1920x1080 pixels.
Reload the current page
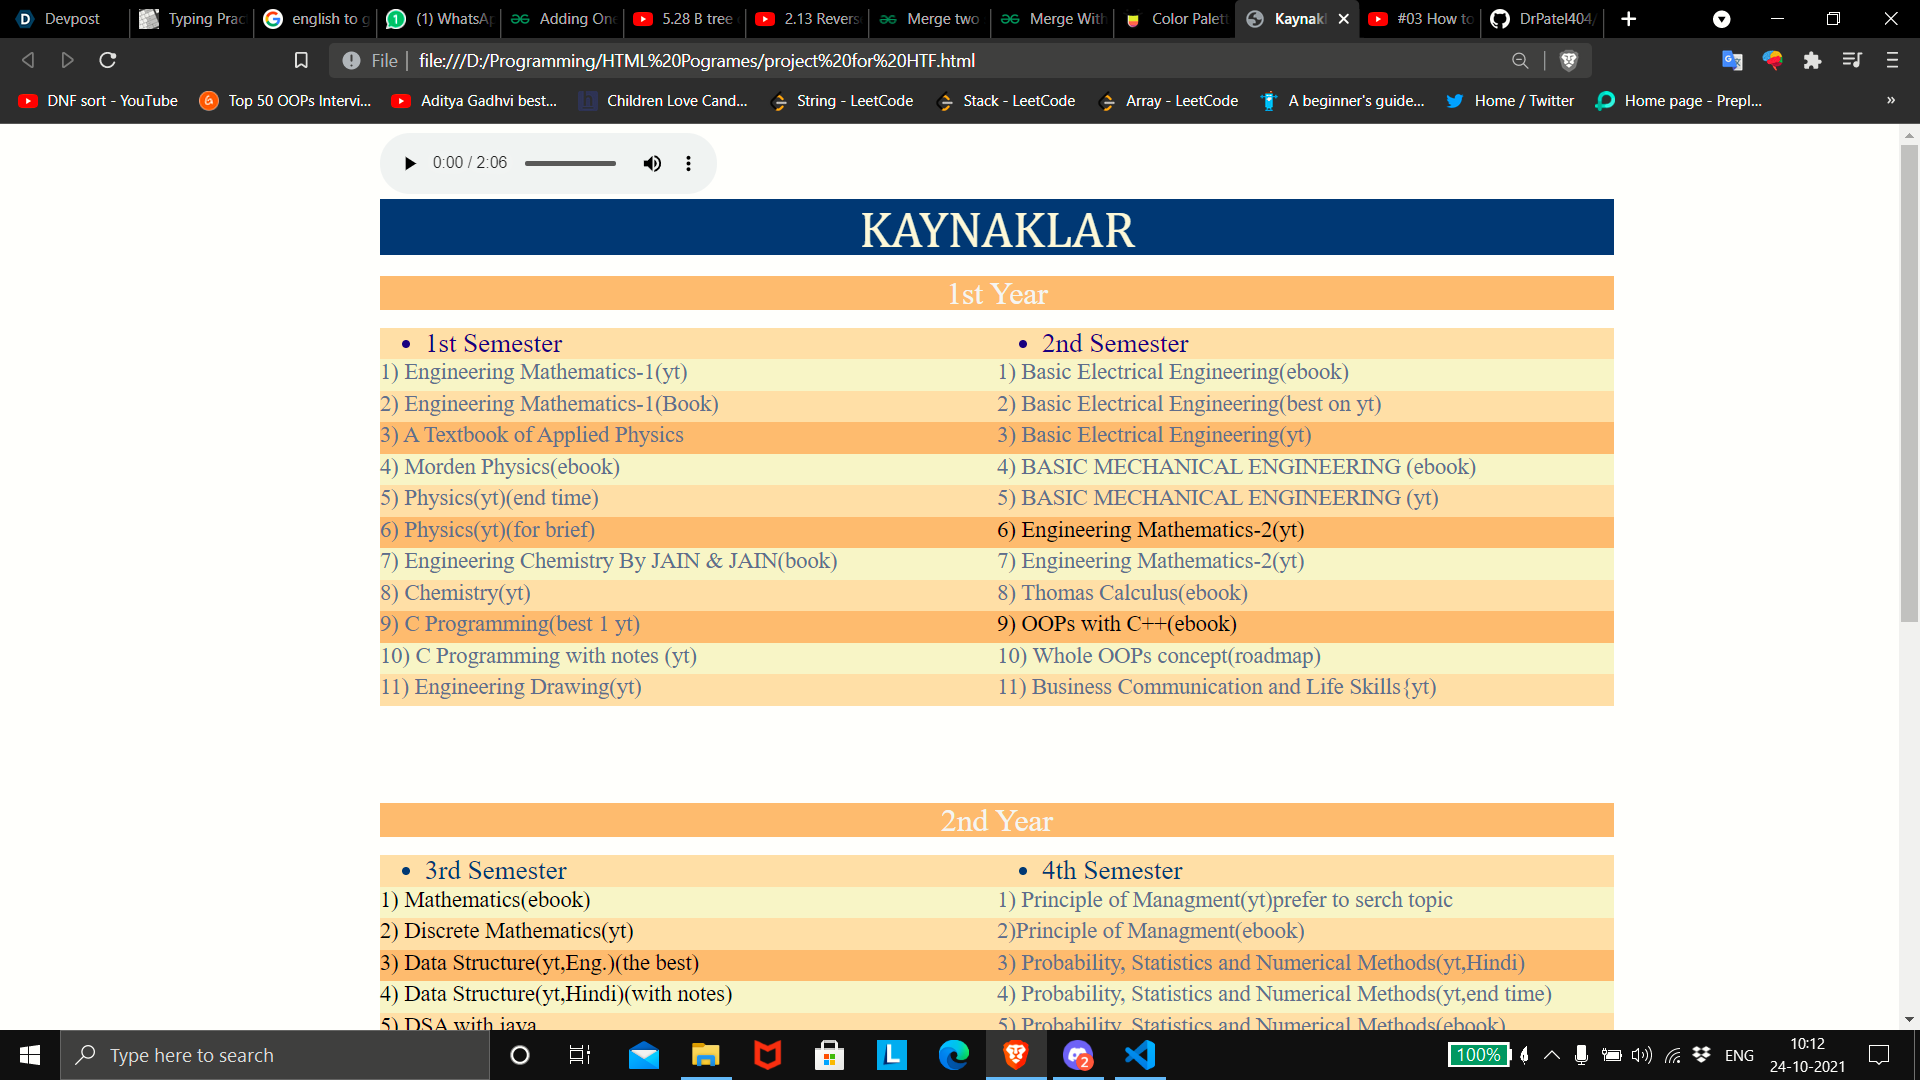(x=108, y=60)
